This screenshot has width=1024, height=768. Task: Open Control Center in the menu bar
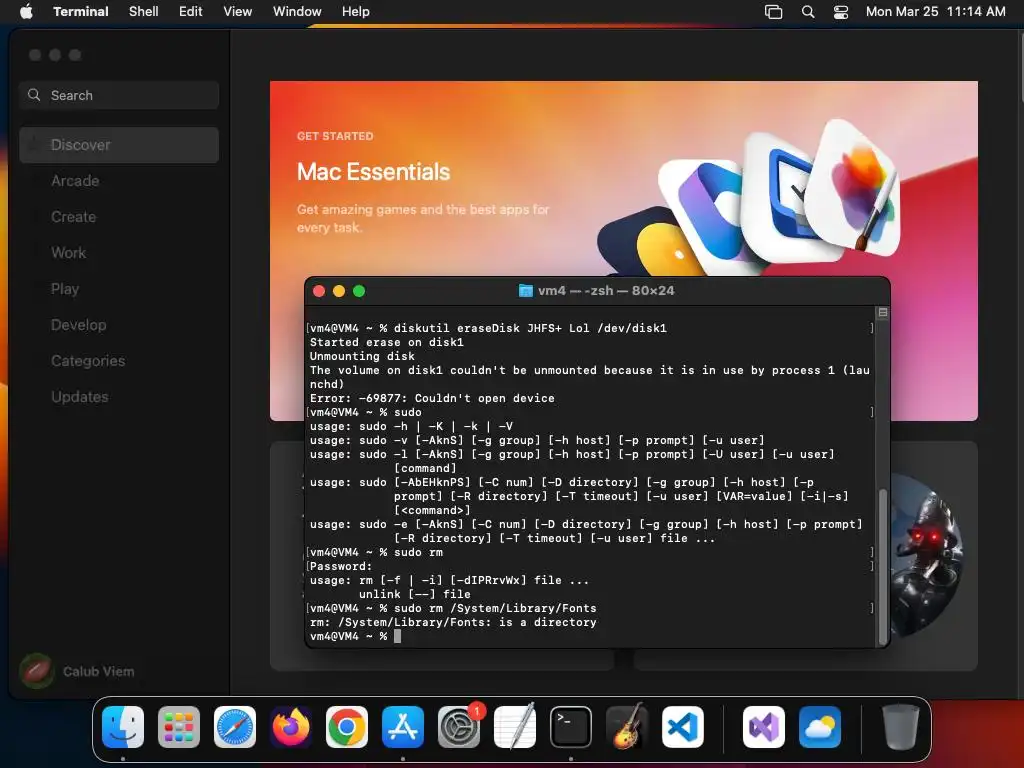point(841,12)
